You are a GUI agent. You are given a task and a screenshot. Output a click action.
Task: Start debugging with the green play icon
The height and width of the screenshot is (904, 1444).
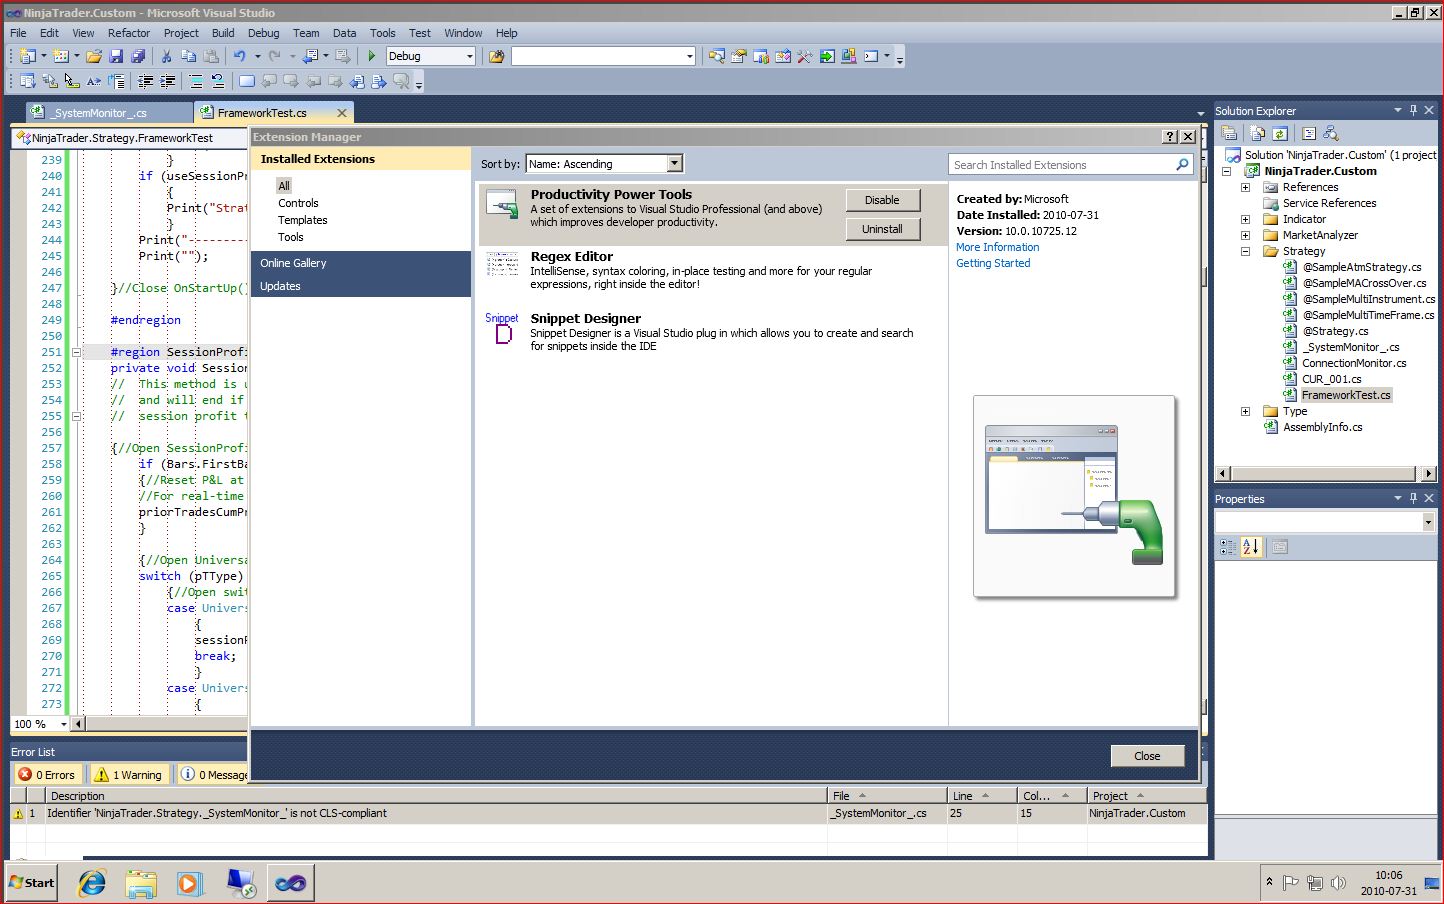coord(372,56)
